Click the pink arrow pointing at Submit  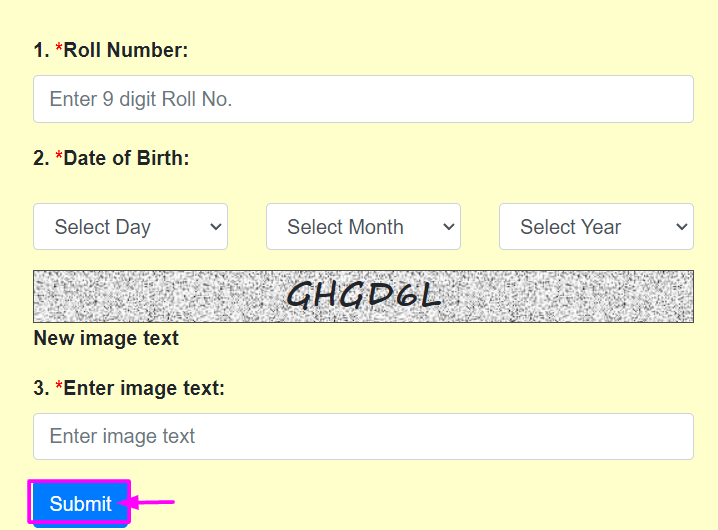click(153, 502)
